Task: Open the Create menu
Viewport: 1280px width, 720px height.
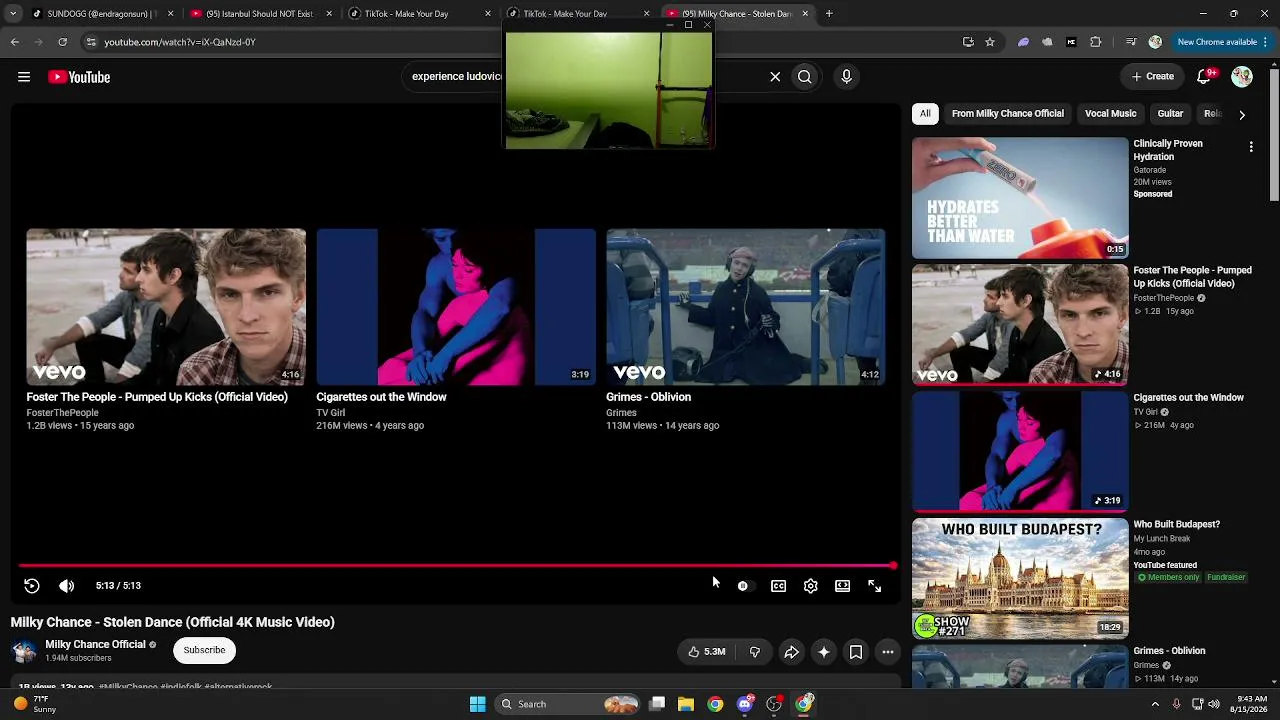Action: click(x=1152, y=77)
